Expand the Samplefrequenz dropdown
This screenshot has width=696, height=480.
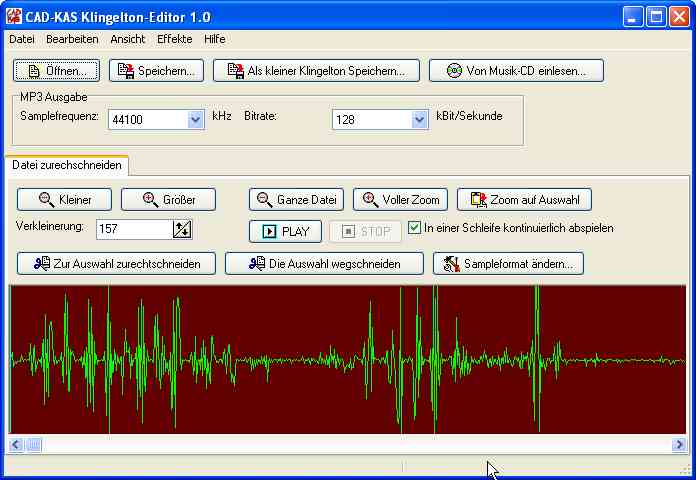click(x=196, y=120)
